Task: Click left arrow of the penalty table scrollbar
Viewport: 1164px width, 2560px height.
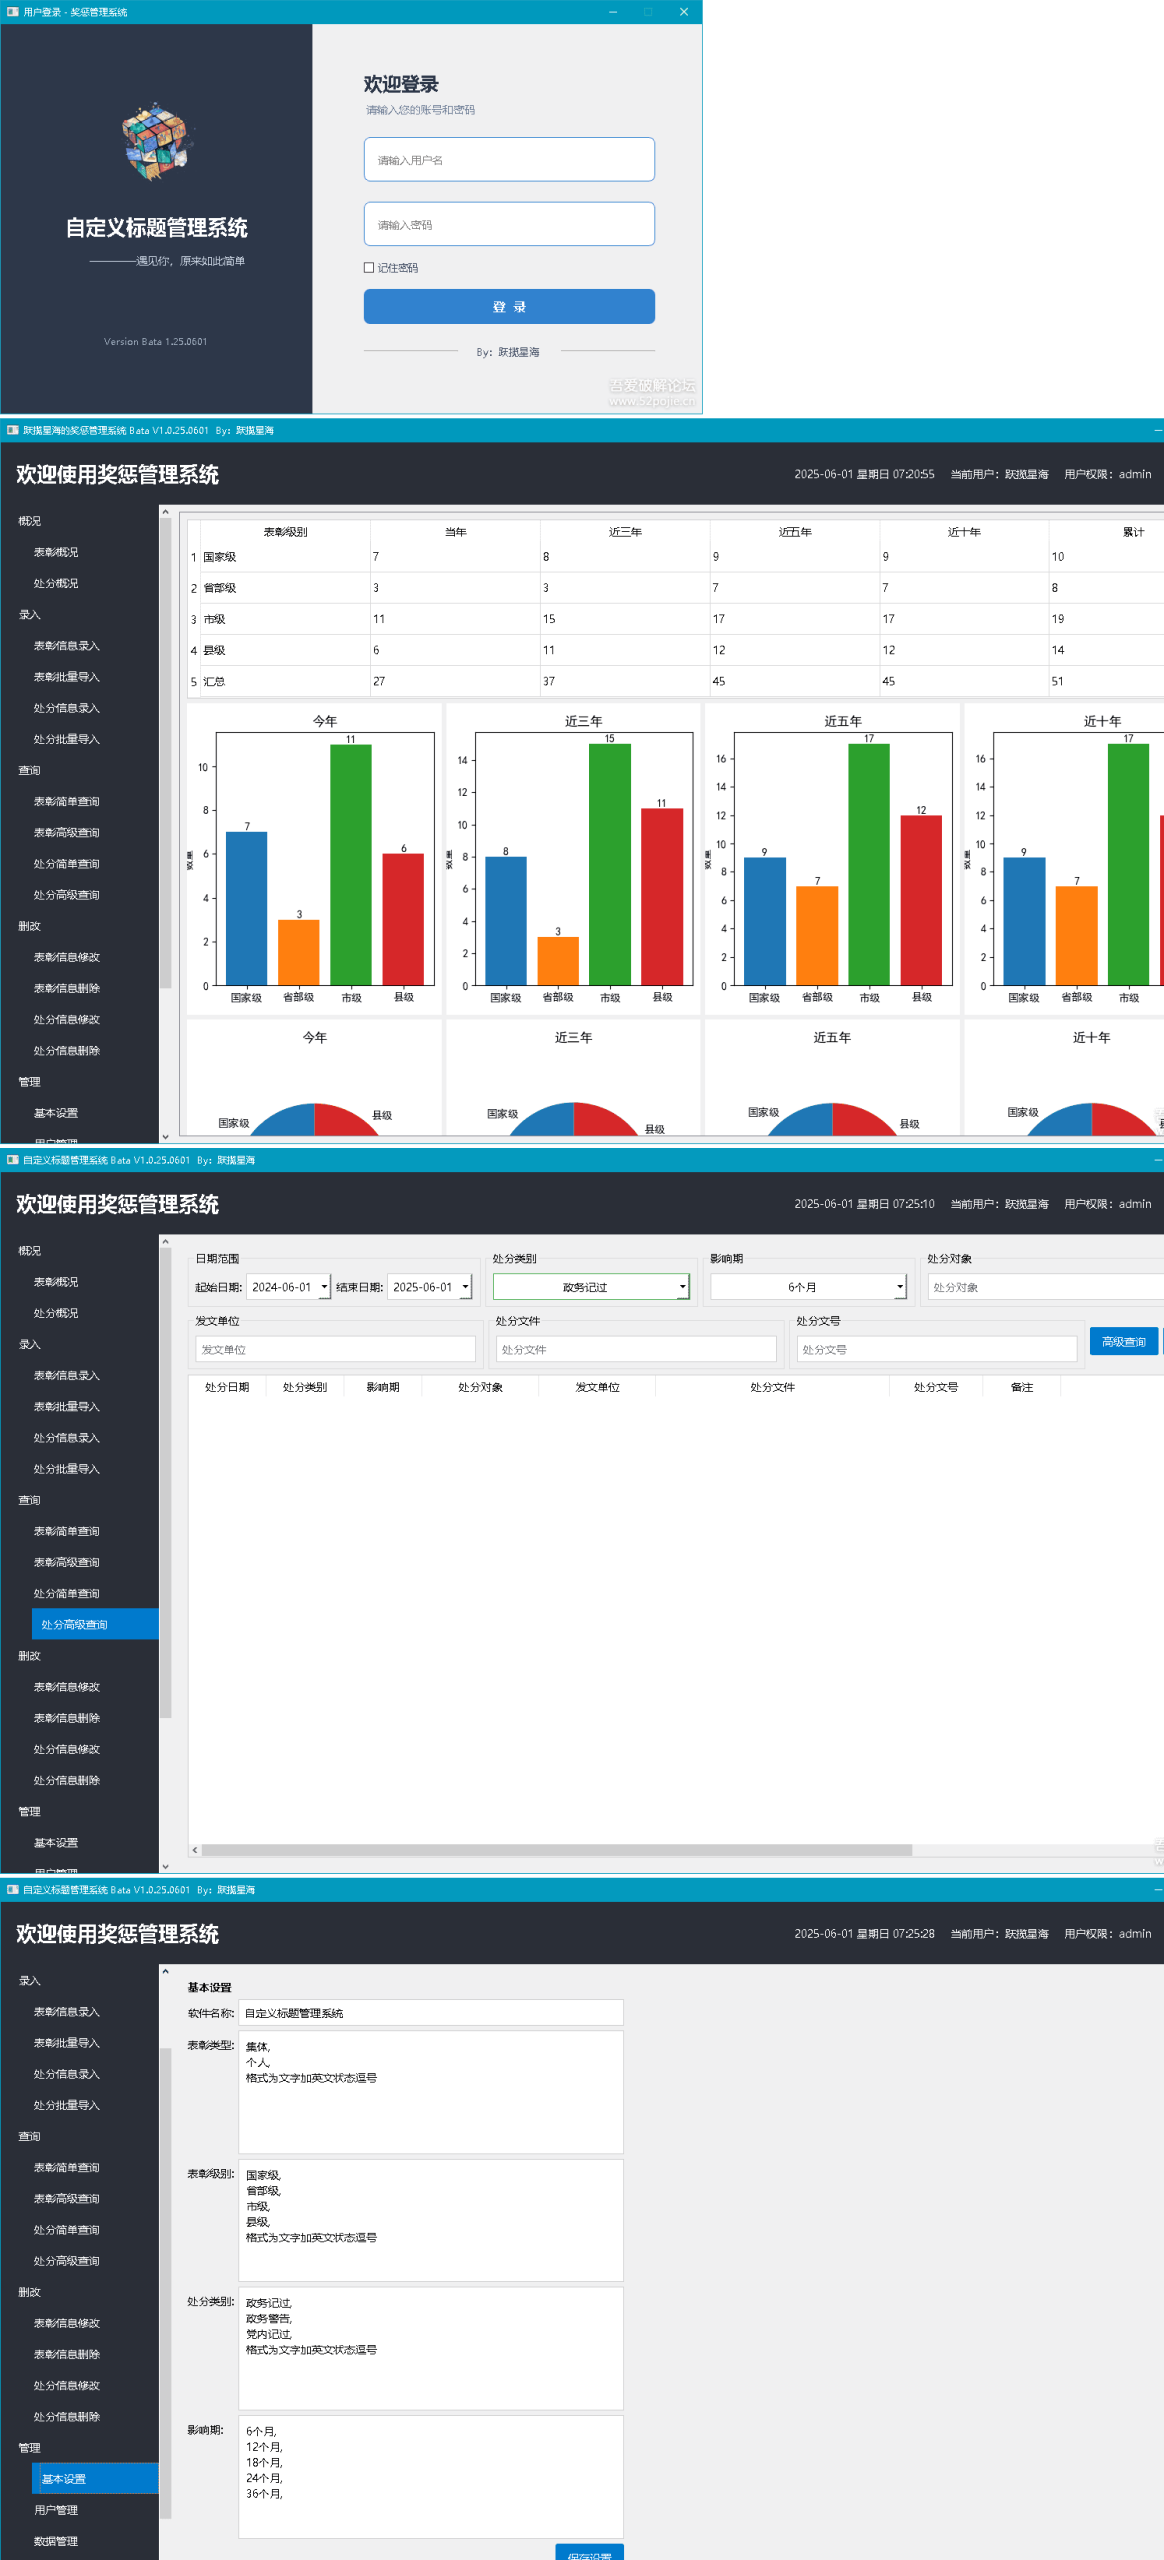Action: click(x=195, y=1850)
